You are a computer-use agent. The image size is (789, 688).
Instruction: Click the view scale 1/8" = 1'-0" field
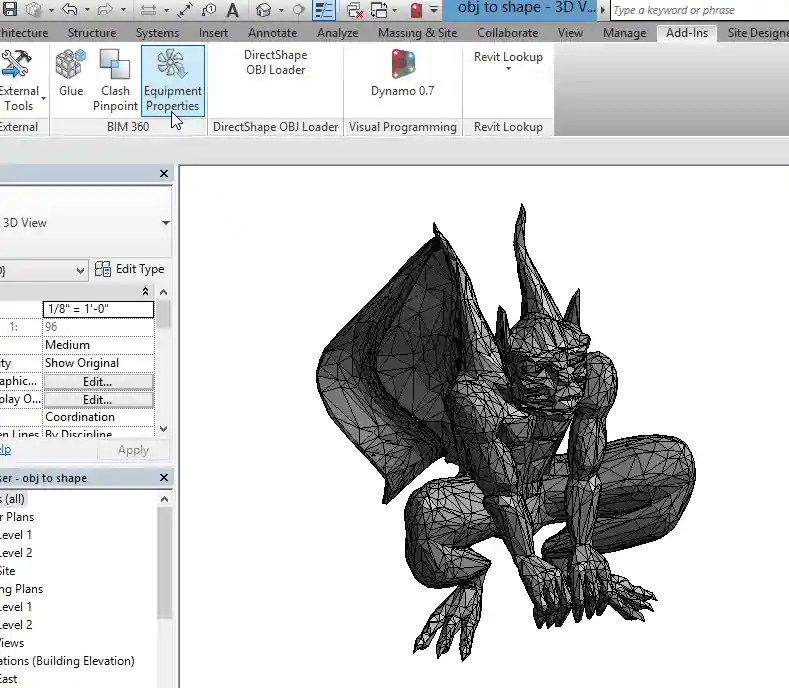(x=98, y=309)
